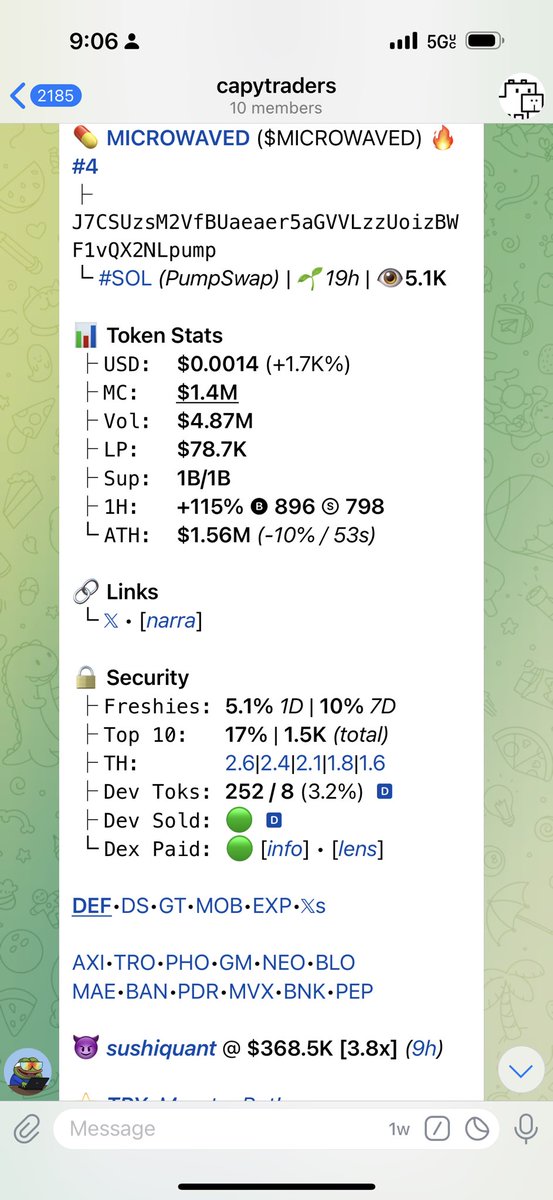
Task: Open the X link under Links
Action: [110, 621]
